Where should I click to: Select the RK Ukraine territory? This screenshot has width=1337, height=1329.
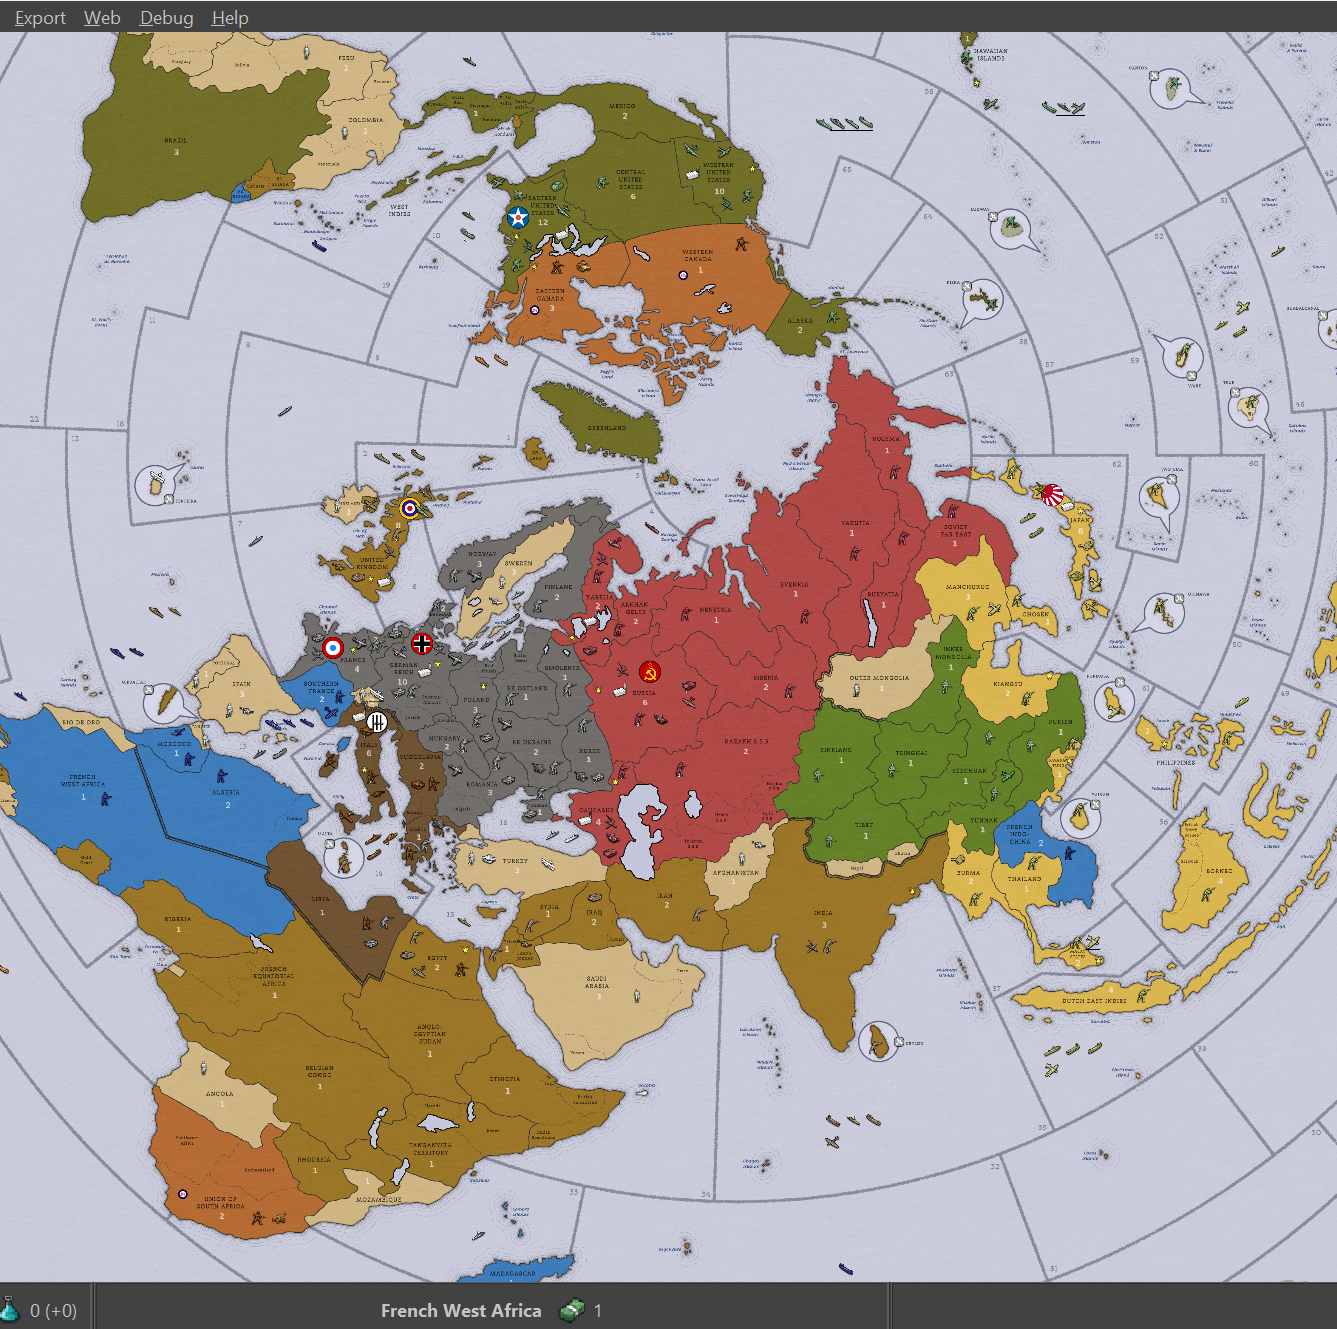(531, 742)
